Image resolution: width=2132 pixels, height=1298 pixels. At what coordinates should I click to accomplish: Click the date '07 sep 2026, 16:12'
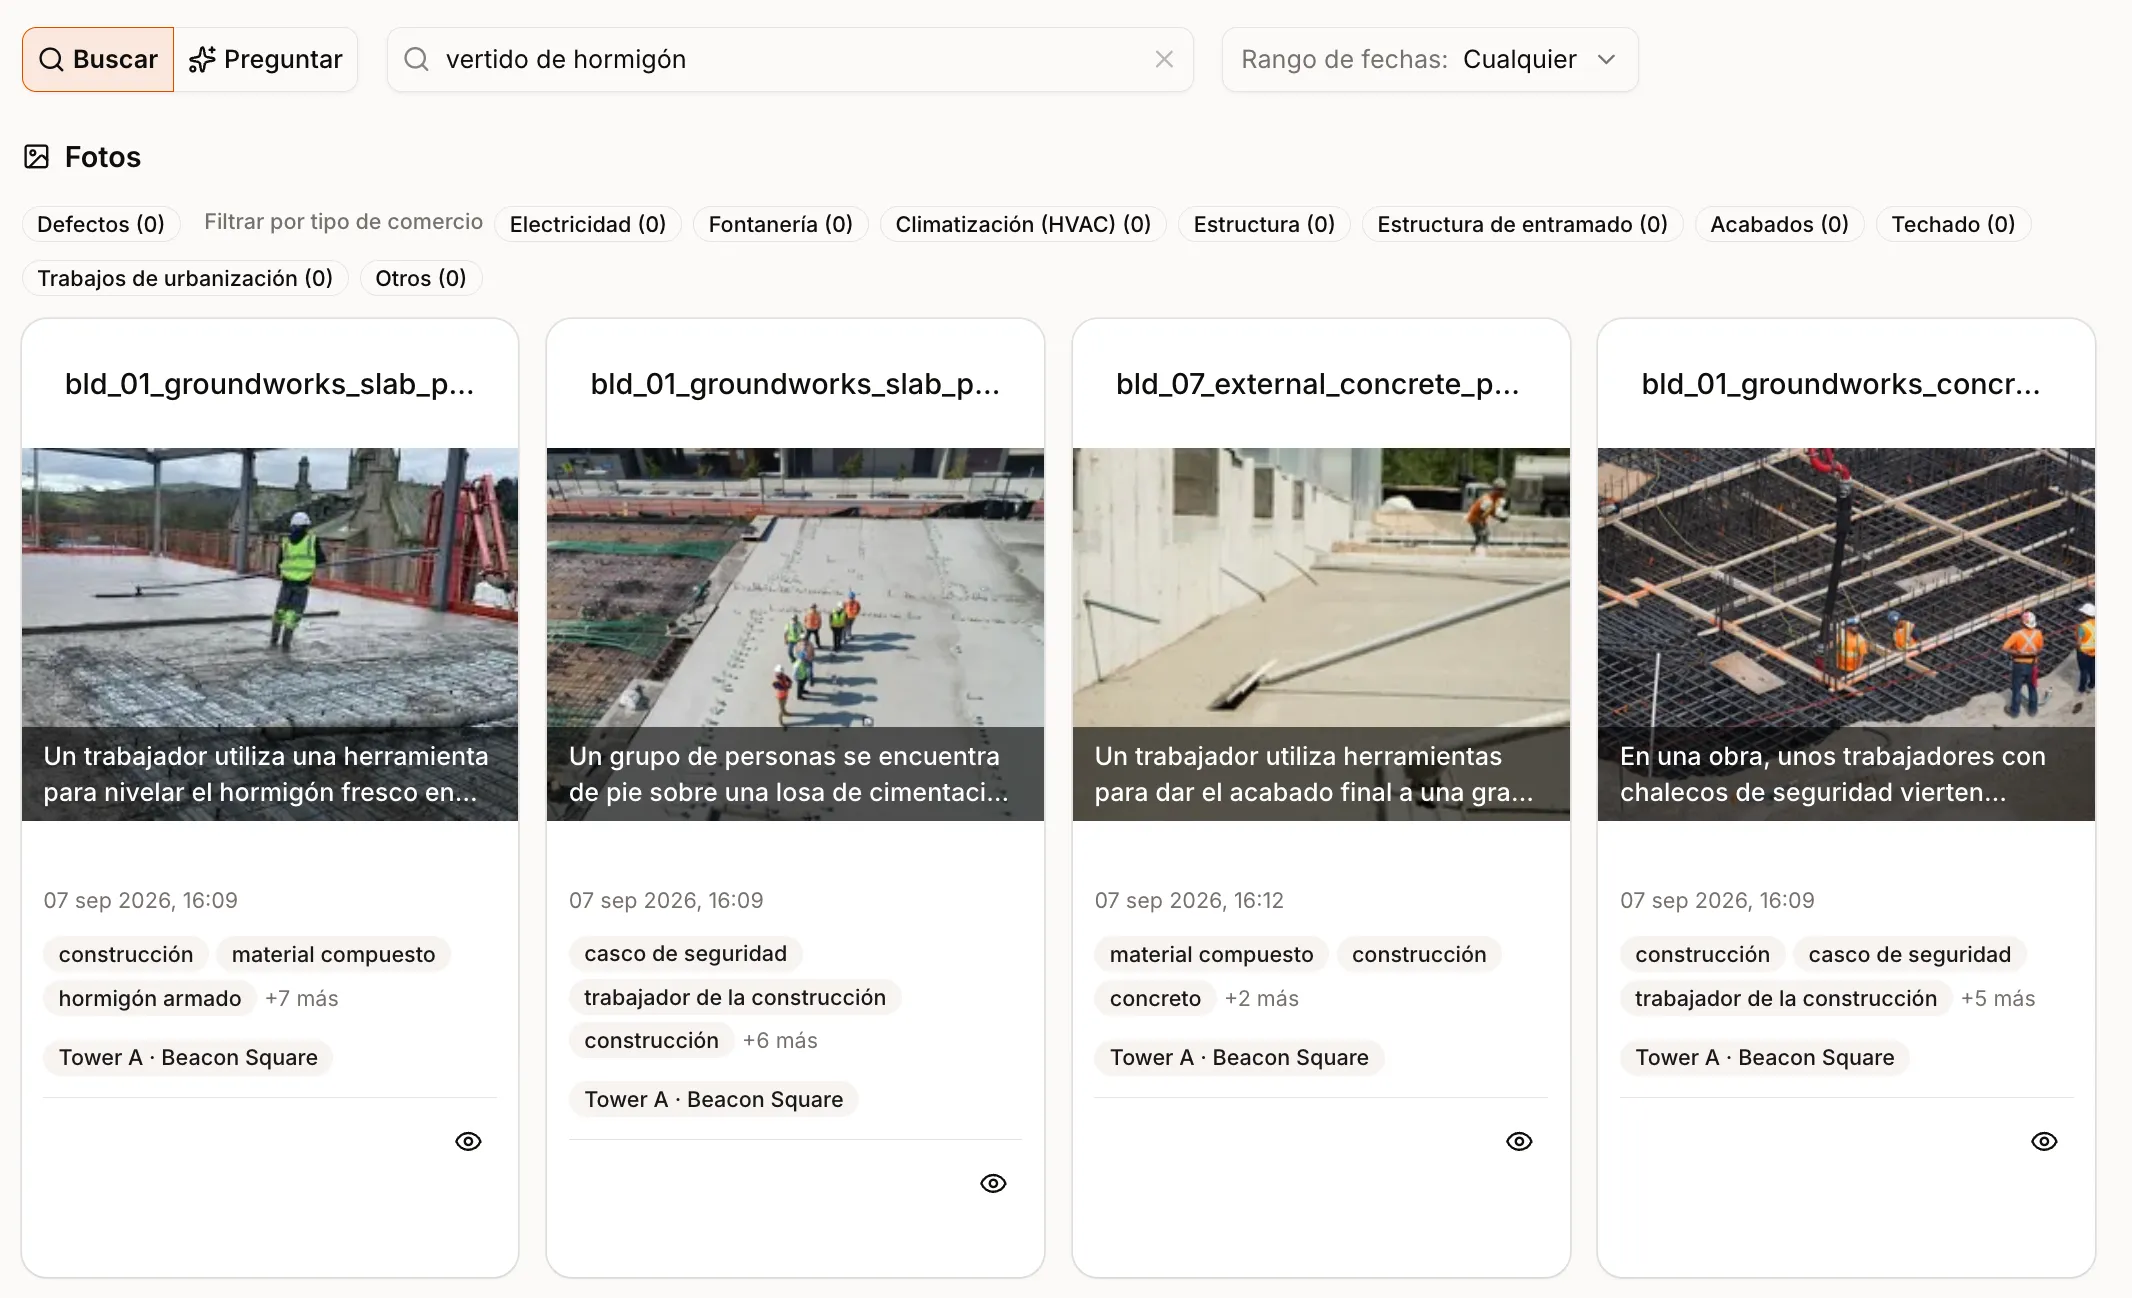[1189, 900]
